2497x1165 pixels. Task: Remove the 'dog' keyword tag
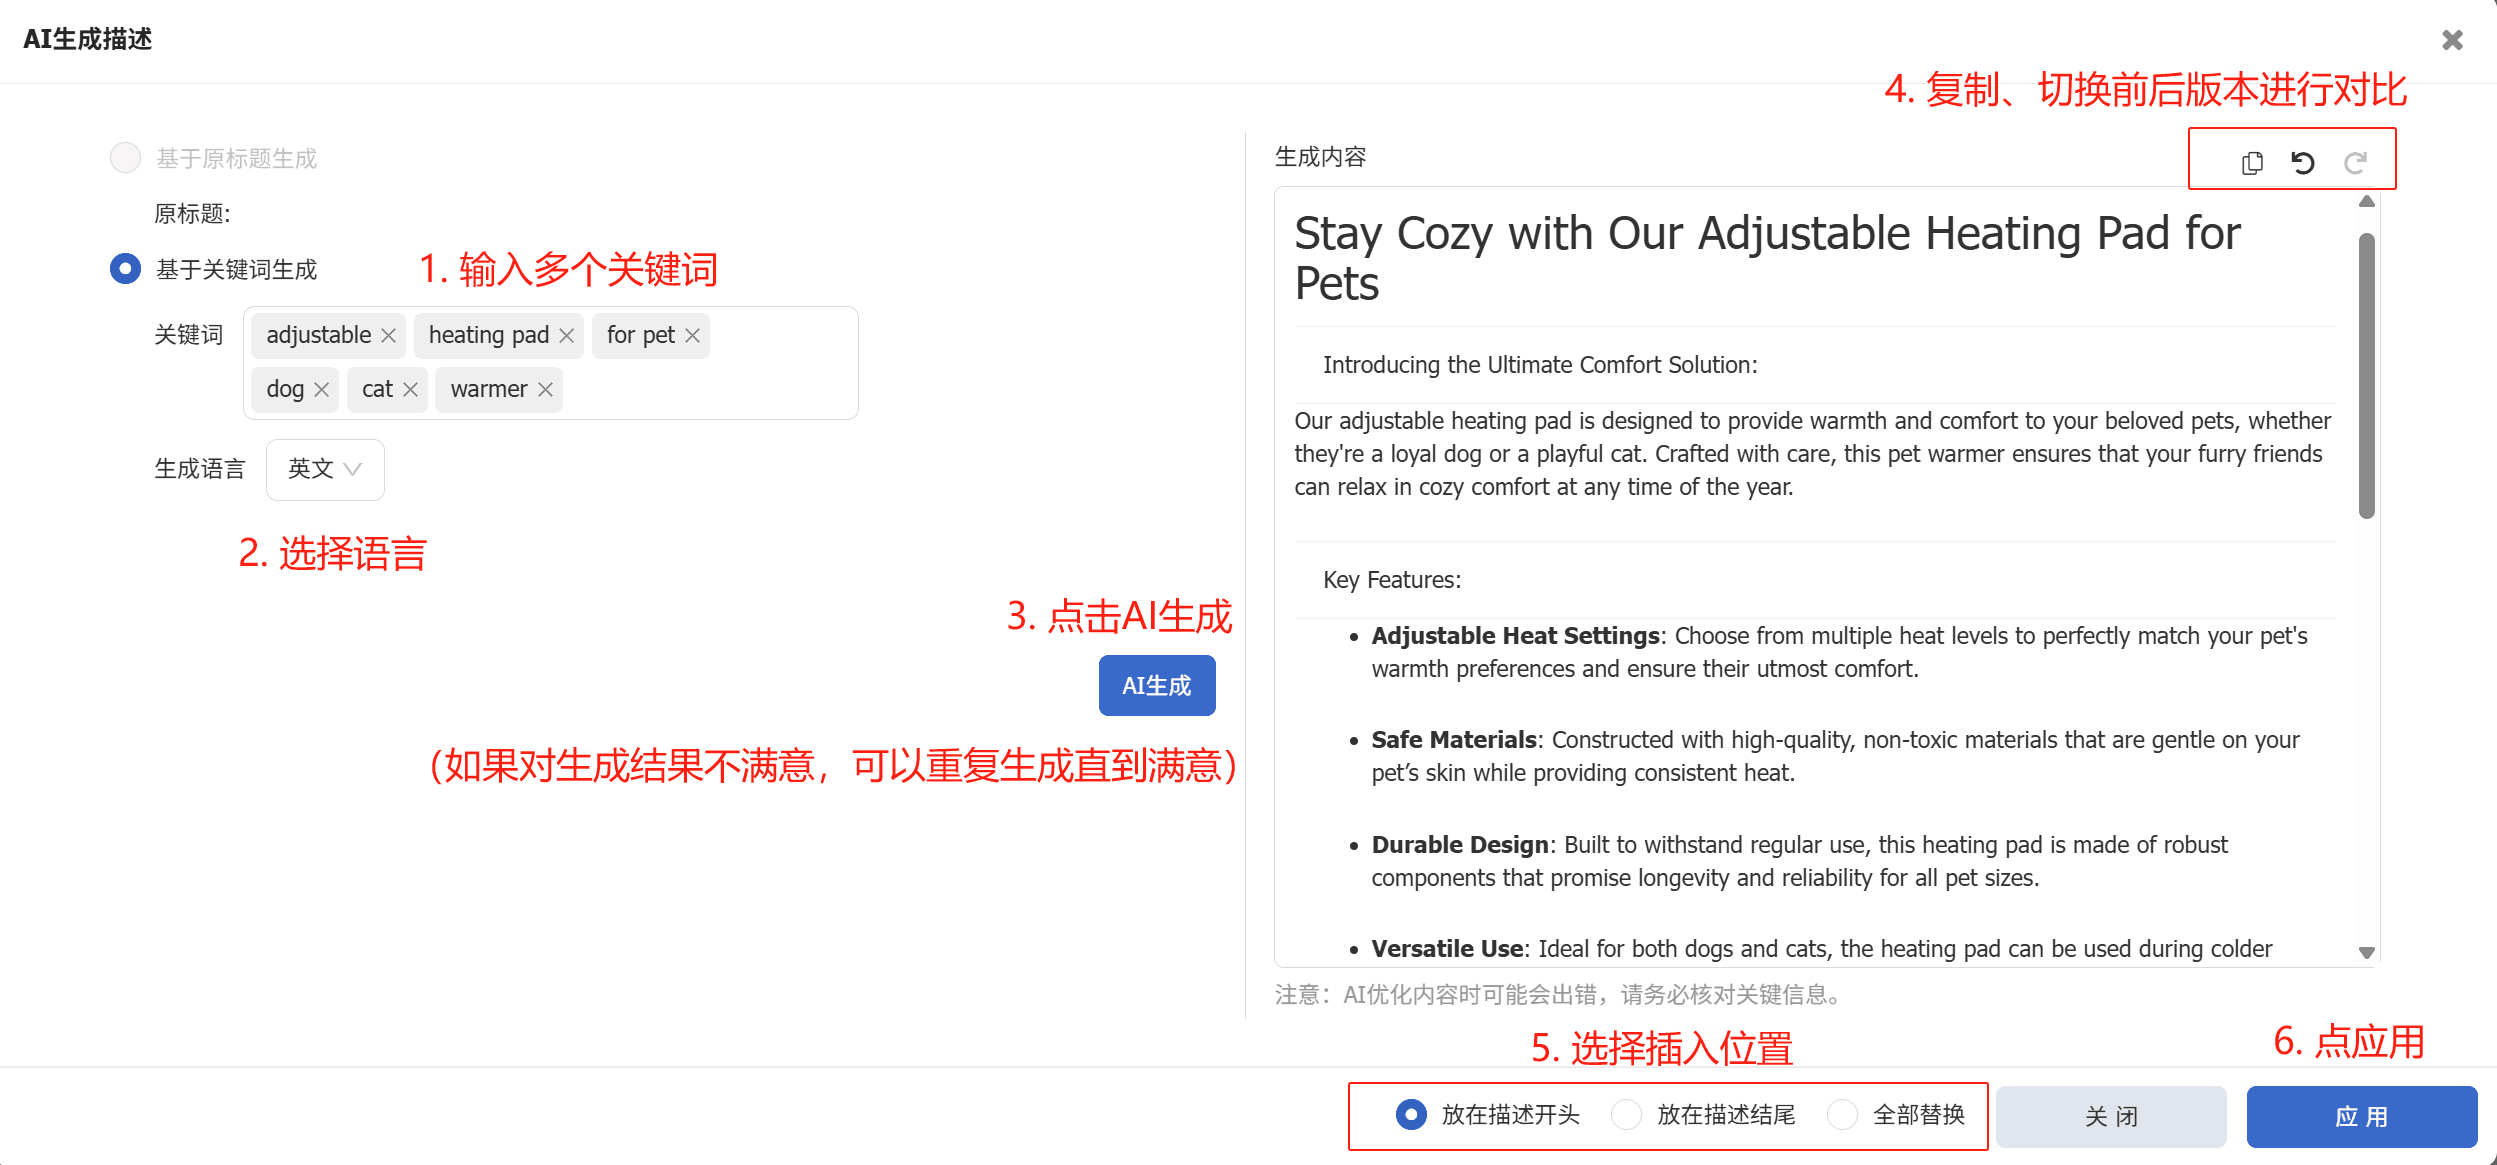pyautogui.click(x=321, y=390)
